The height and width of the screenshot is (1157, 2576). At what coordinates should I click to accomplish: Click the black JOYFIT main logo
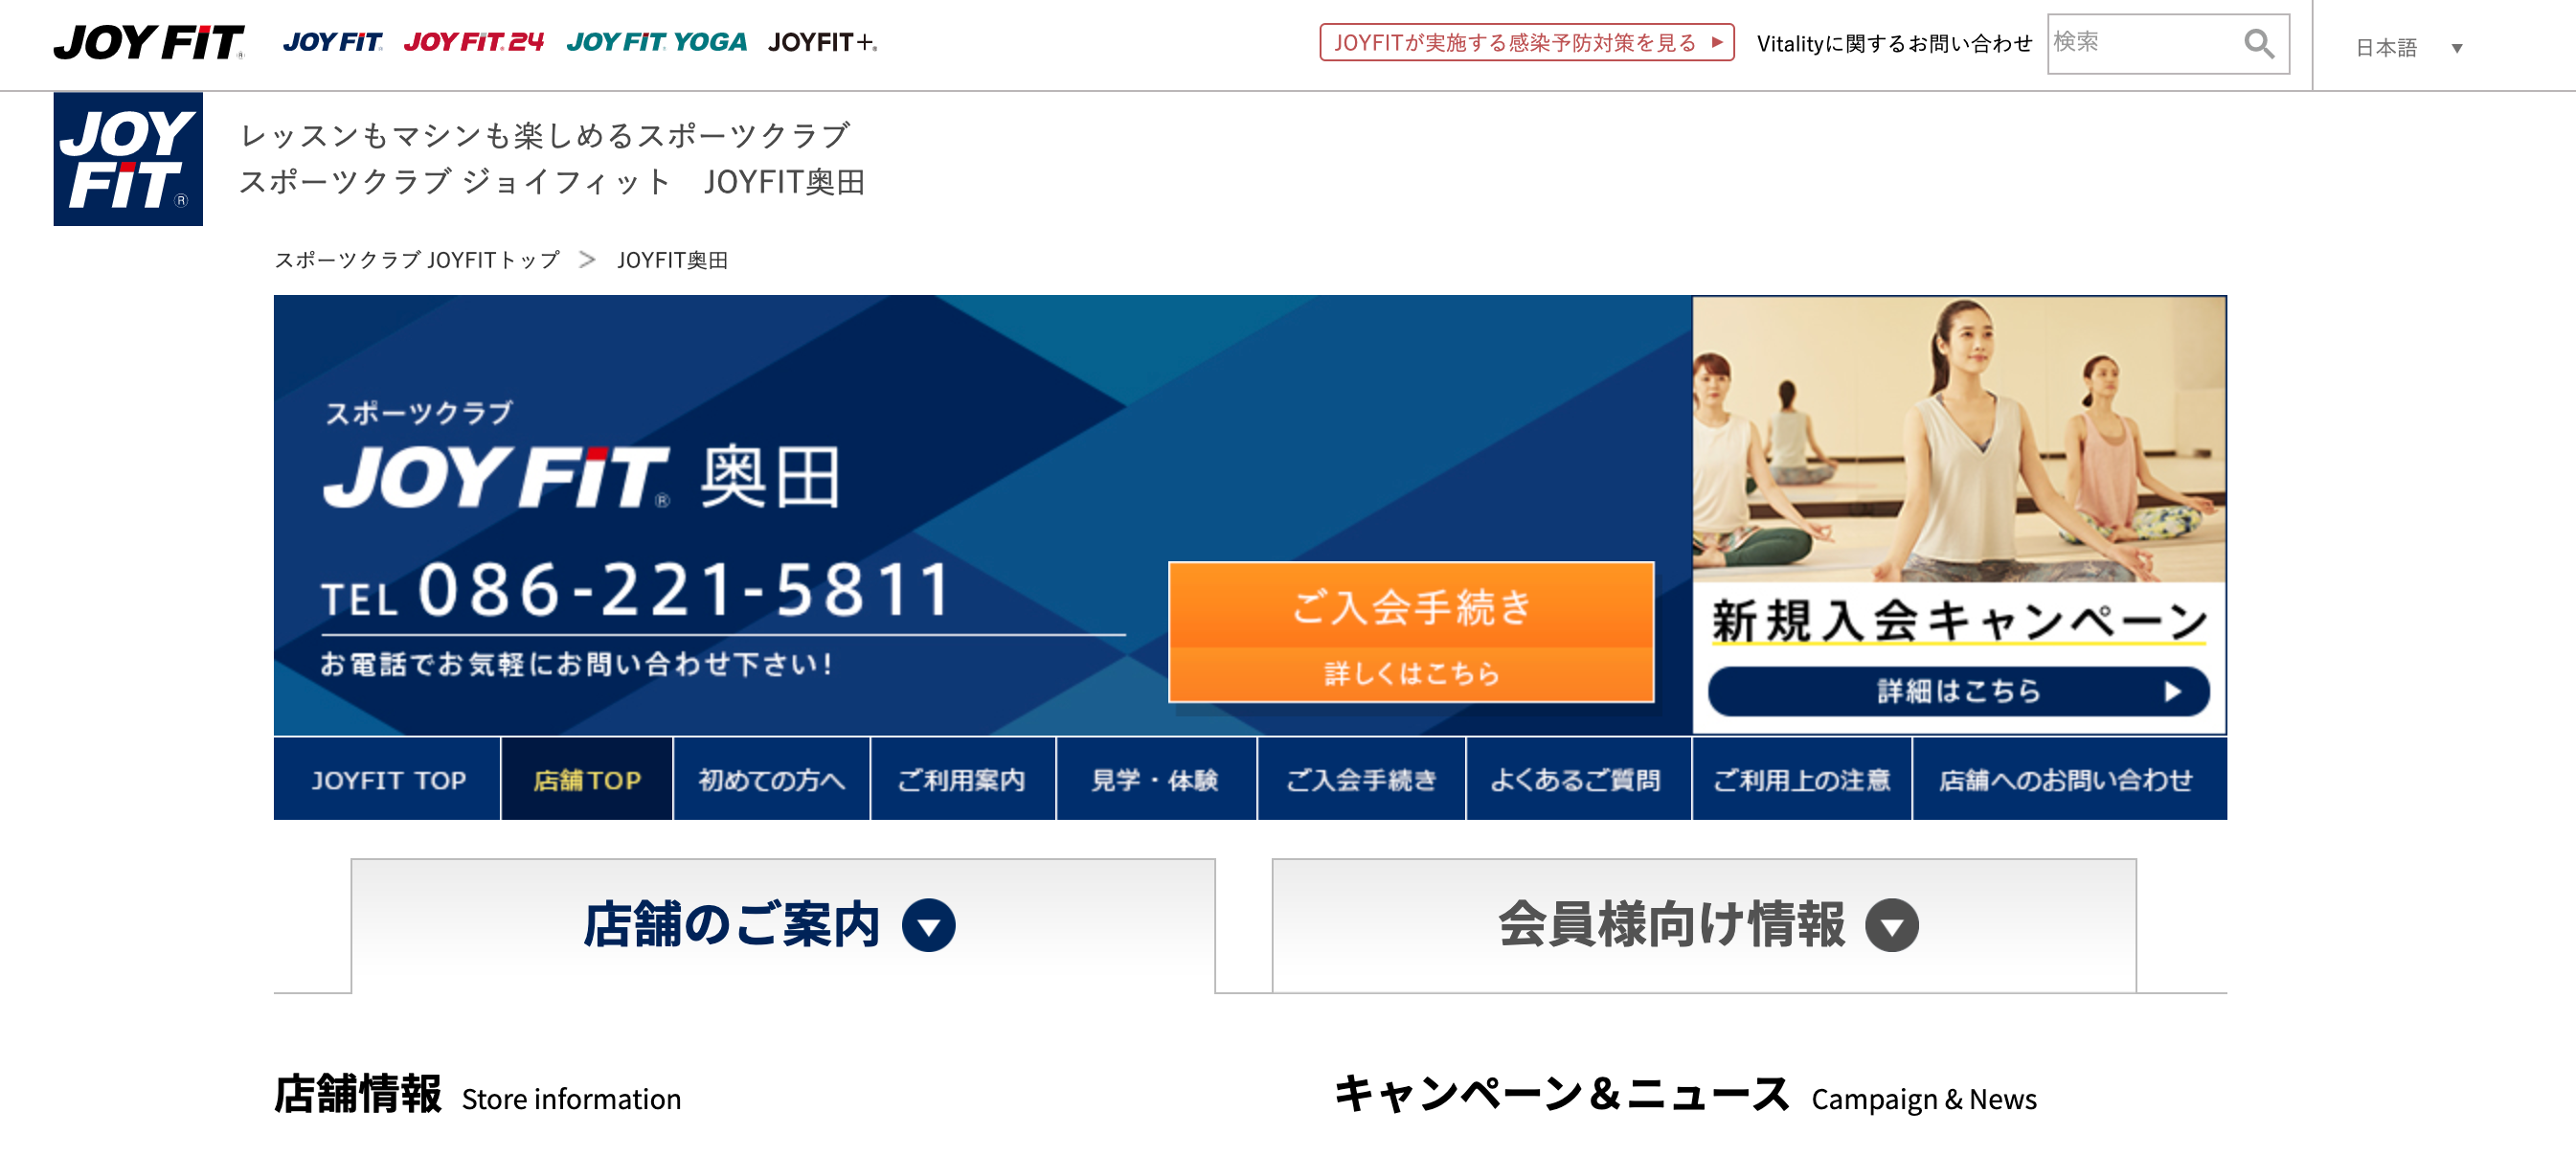pyautogui.click(x=149, y=43)
